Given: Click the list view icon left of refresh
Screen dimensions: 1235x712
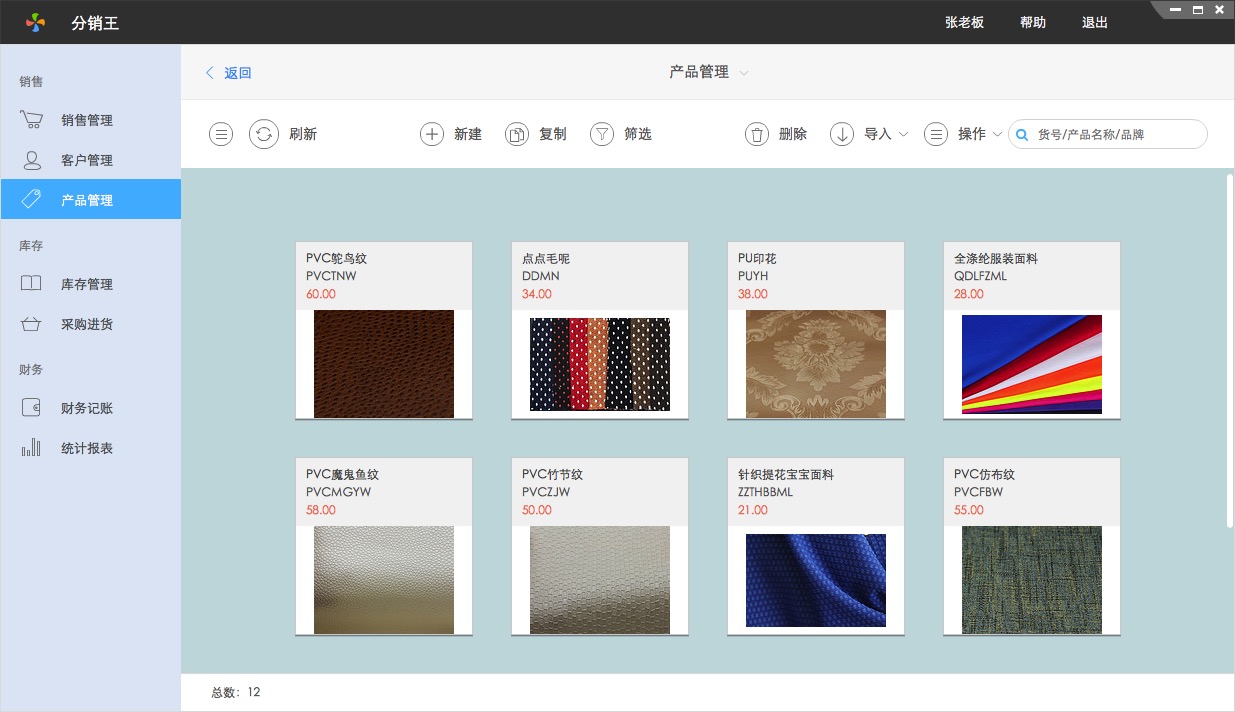Looking at the screenshot, I should (x=221, y=134).
